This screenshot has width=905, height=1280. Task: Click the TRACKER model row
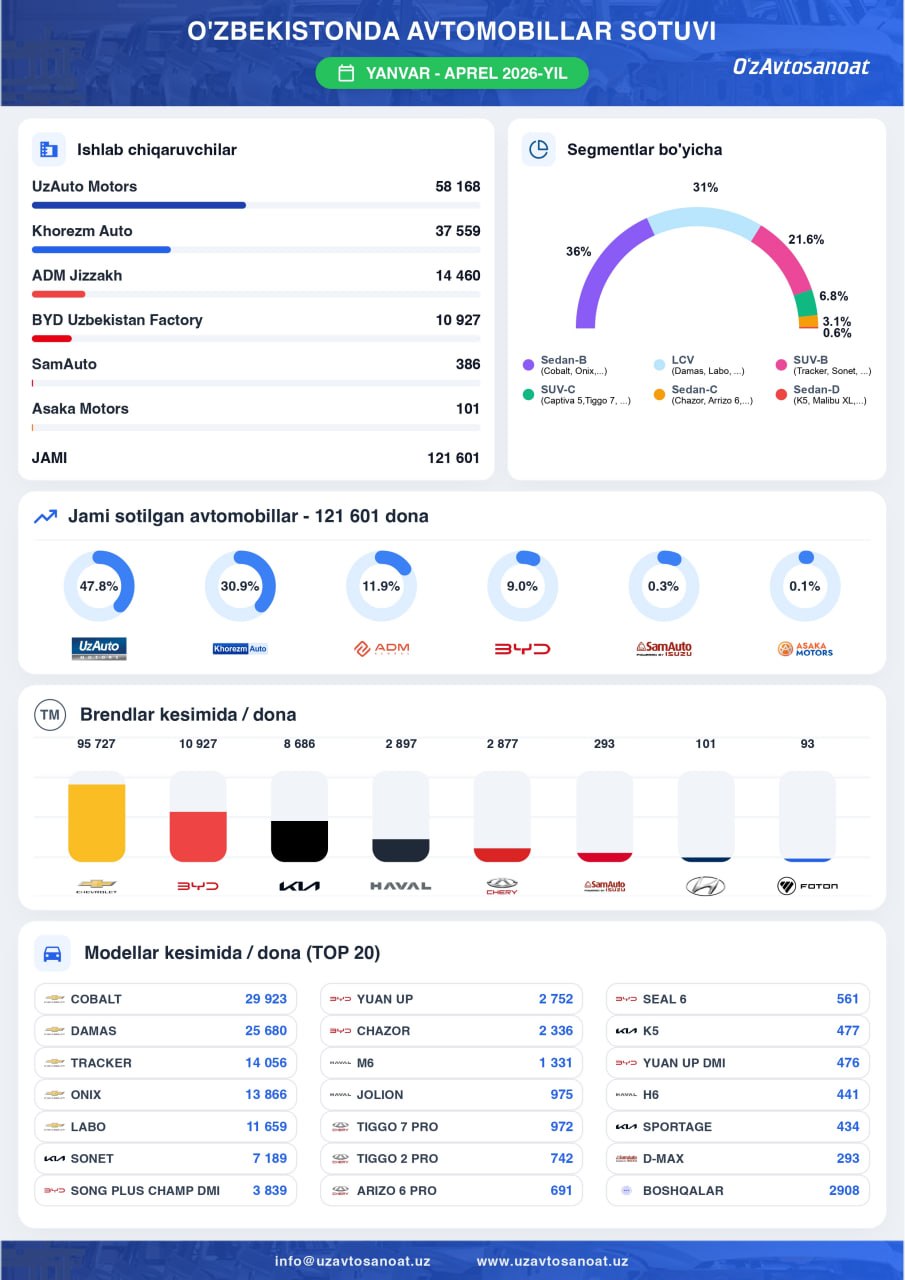click(x=166, y=1063)
